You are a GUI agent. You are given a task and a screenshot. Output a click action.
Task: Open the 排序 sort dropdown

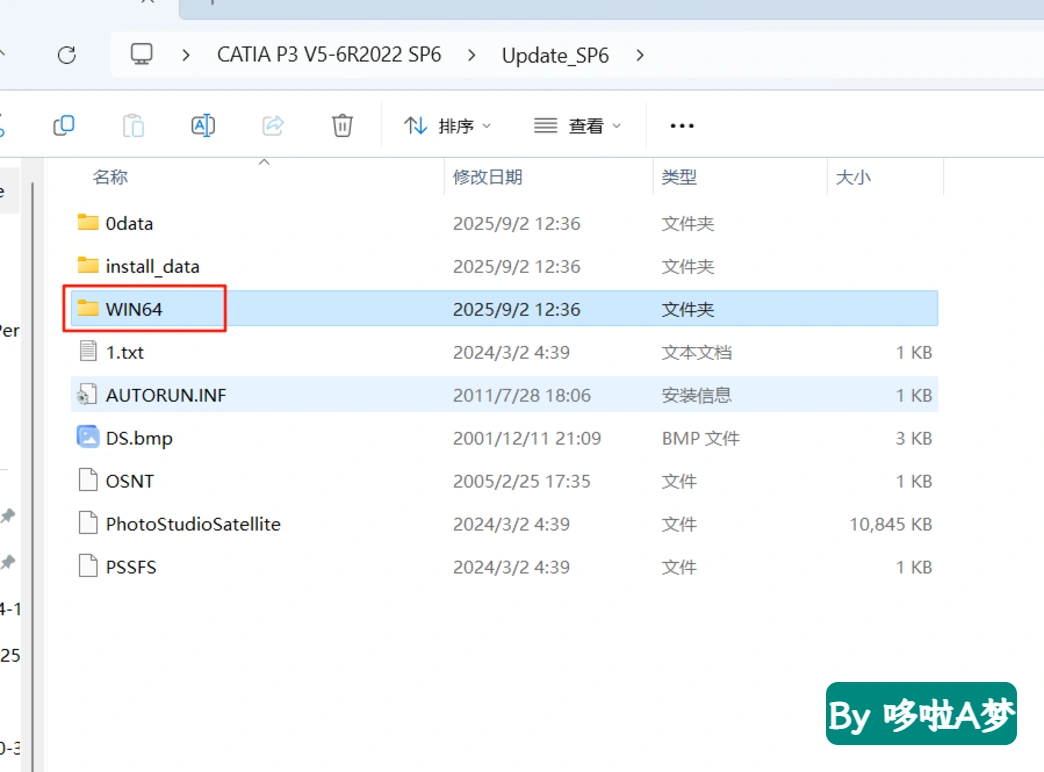tap(447, 125)
